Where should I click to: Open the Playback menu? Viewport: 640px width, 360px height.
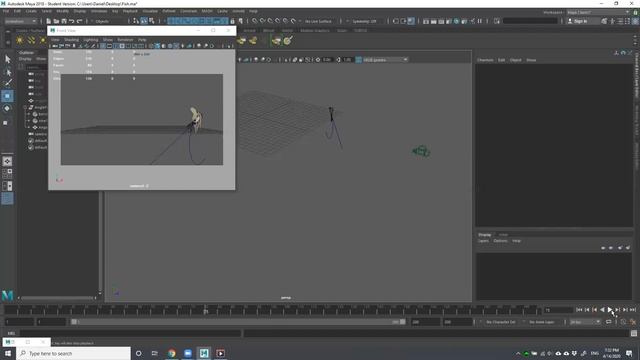(x=130, y=11)
